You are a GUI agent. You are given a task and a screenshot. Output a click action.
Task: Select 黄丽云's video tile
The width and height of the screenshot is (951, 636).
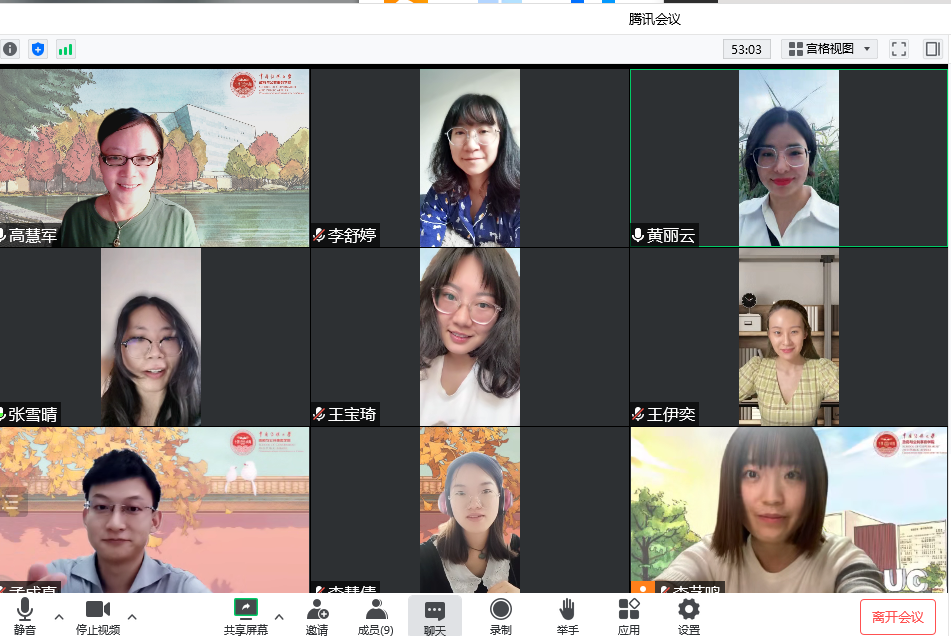788,155
